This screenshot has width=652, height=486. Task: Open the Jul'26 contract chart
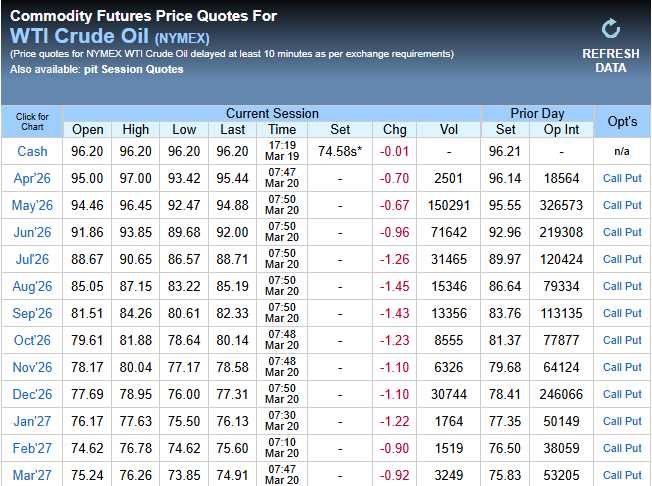coord(32,259)
